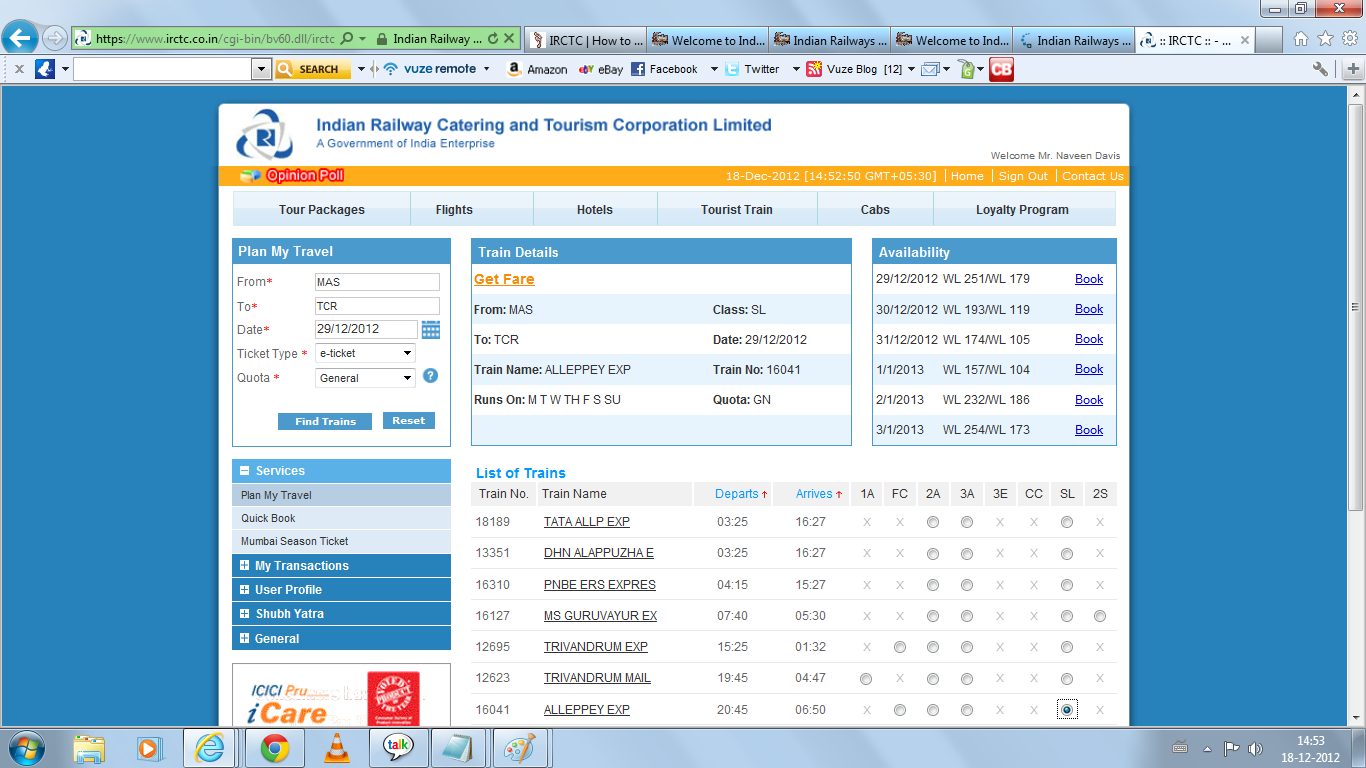Image resolution: width=1366 pixels, height=768 pixels.
Task: Select the SL class radio for ALLEPPEY EXP
Action: pyautogui.click(x=1066, y=709)
